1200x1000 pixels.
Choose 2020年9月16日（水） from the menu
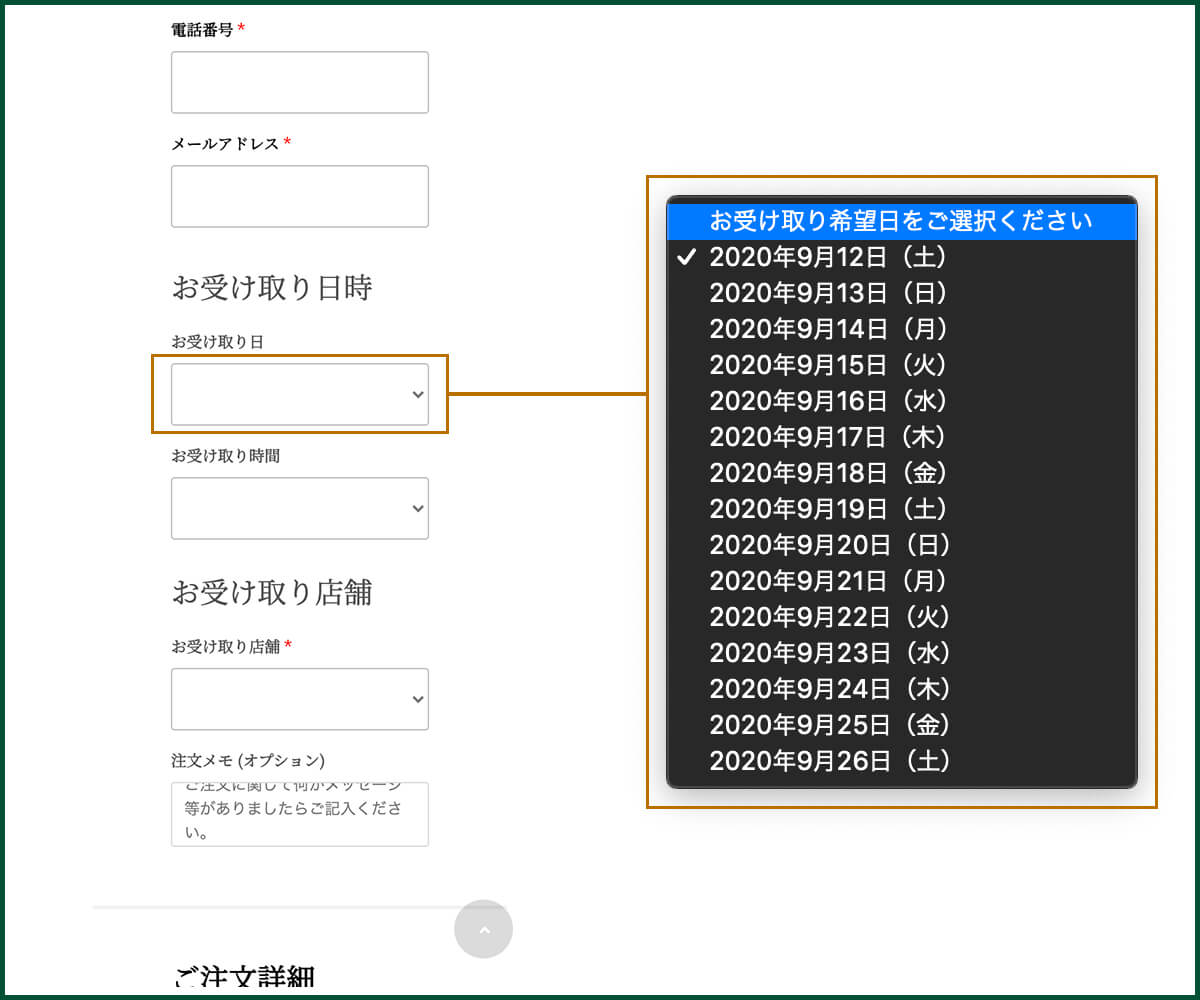click(x=829, y=401)
